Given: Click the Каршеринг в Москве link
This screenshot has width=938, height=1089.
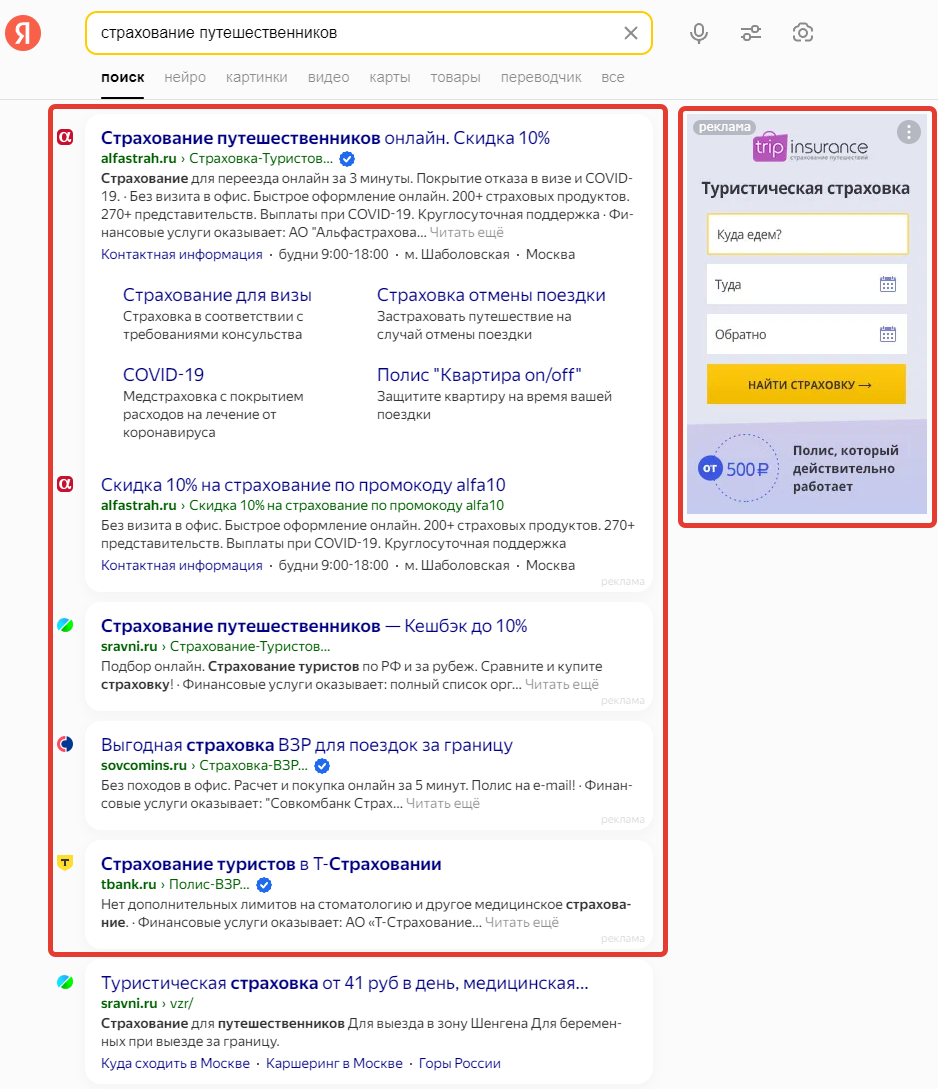Looking at the screenshot, I should pyautogui.click(x=334, y=1063).
